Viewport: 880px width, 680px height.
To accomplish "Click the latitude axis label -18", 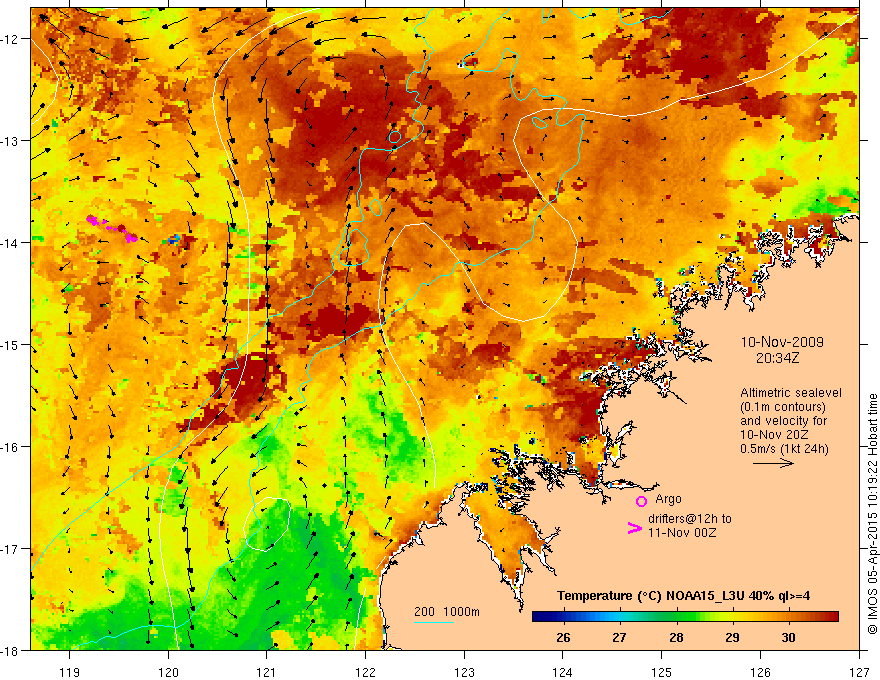I will tap(11, 651).
